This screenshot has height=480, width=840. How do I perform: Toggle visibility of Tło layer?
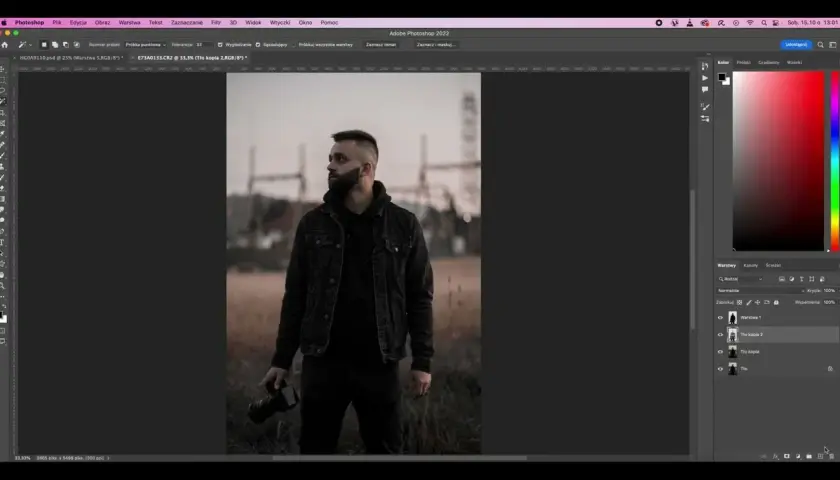pyautogui.click(x=720, y=369)
